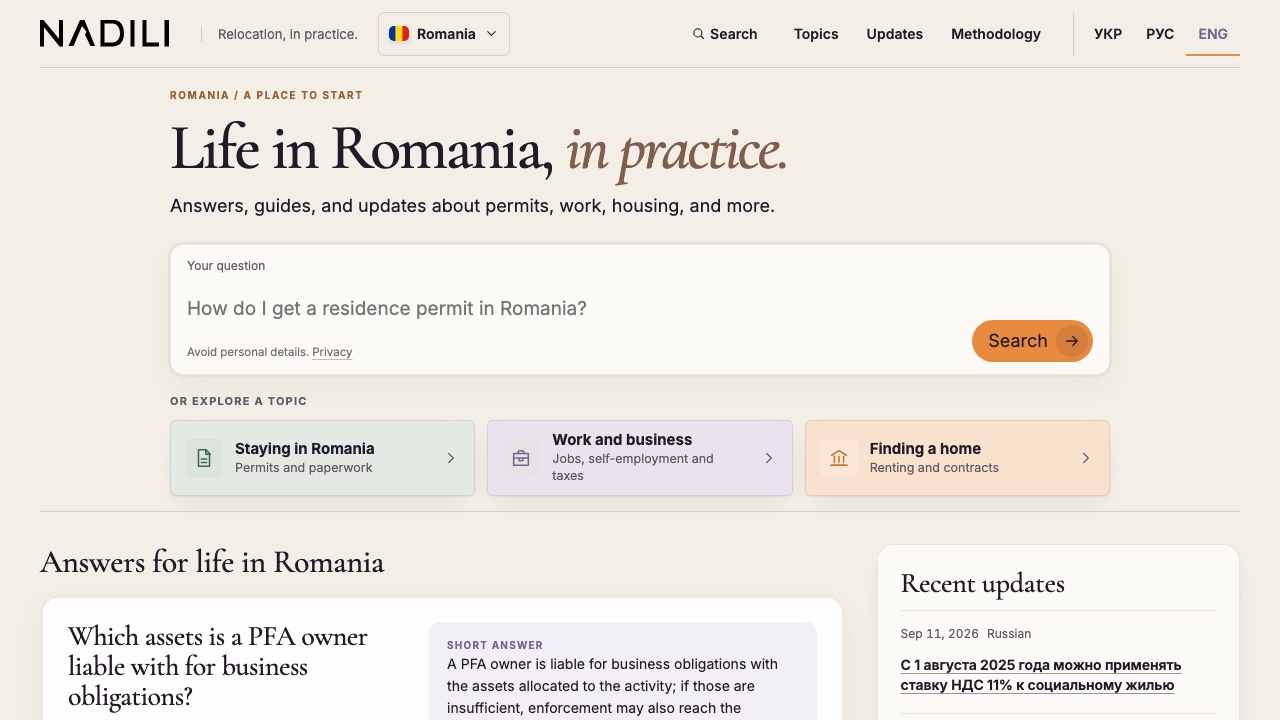Click the chevron on Finding a home card
The width and height of the screenshot is (1280, 720).
pyautogui.click(x=1086, y=458)
